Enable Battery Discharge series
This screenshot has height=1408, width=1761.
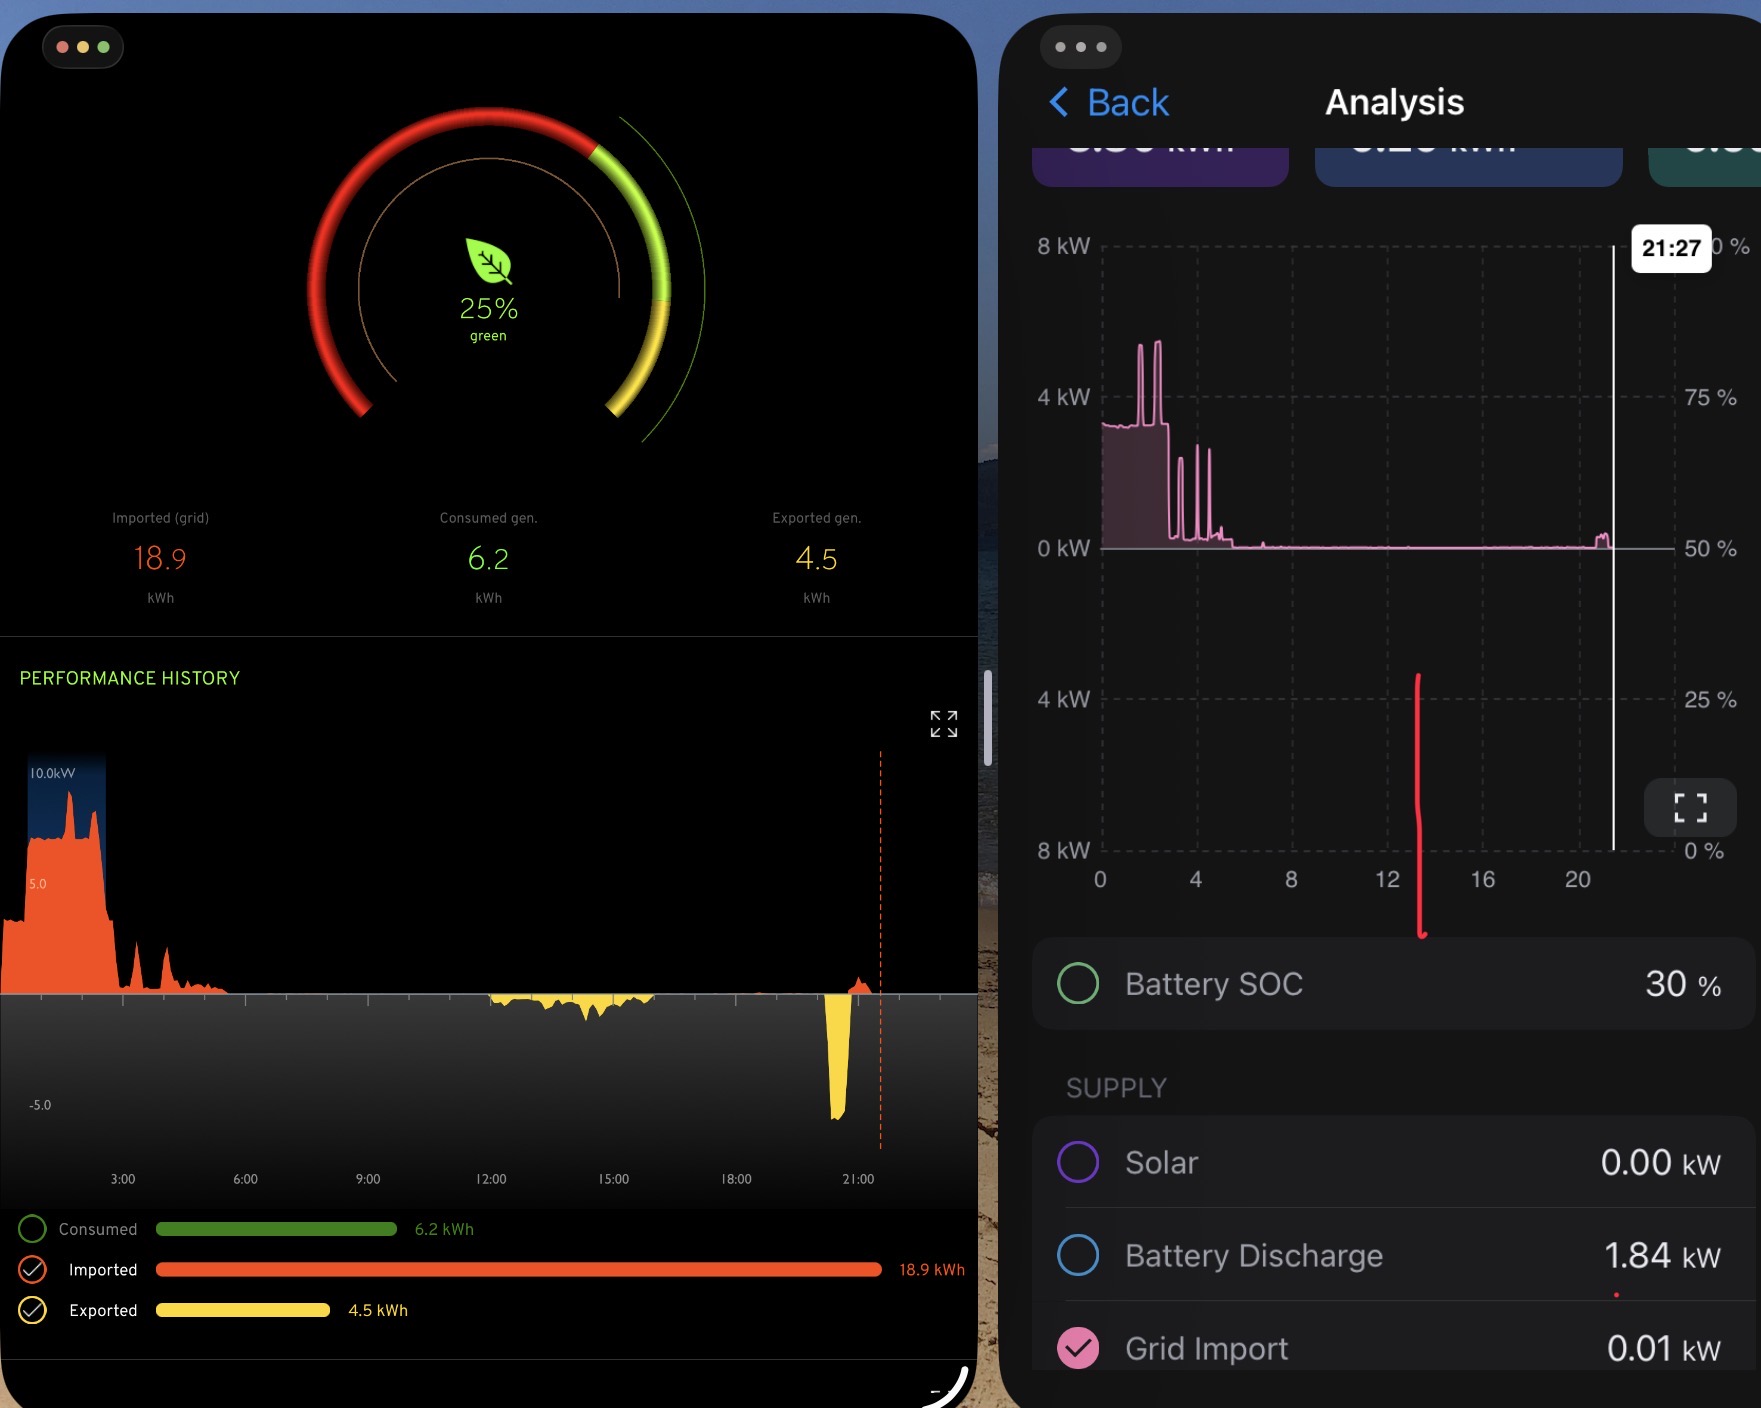(x=1077, y=1255)
